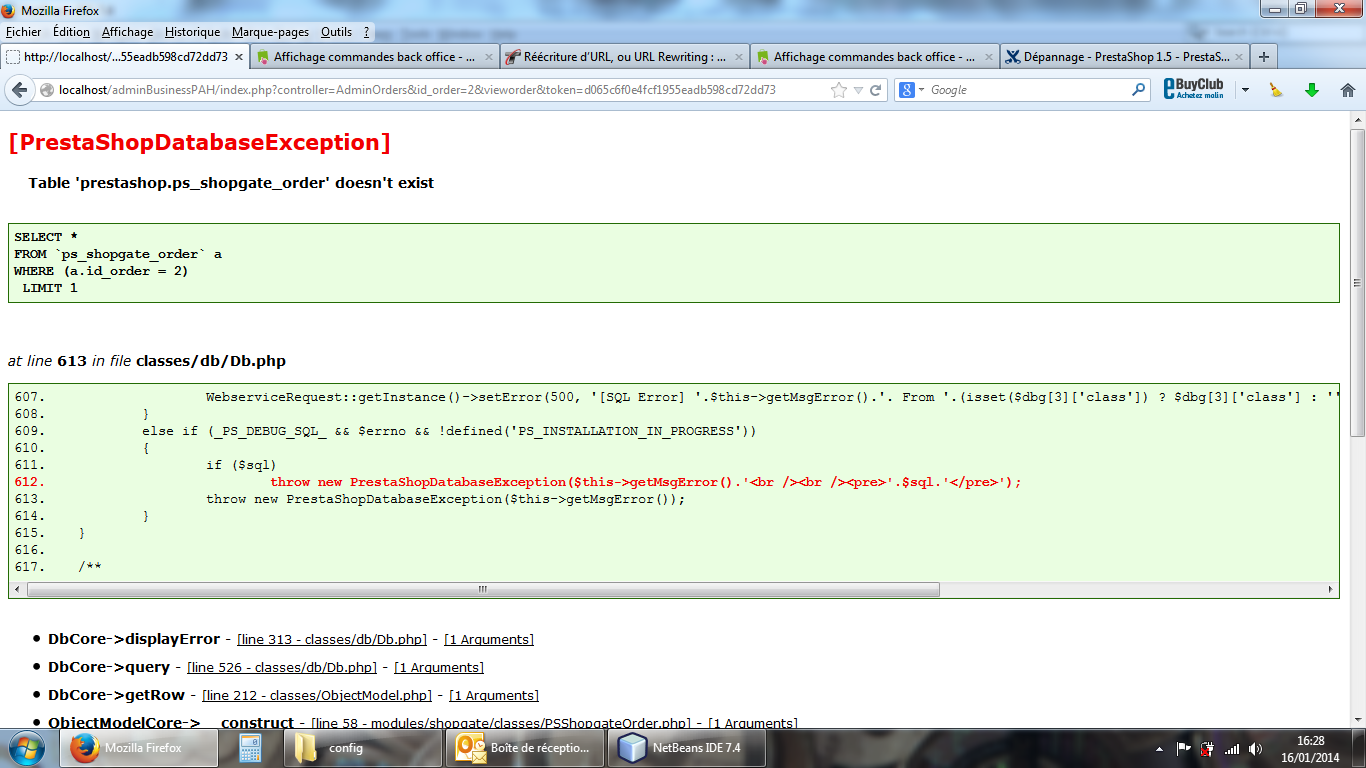Viewport: 1366px width, 768px height.
Task: Open Downloads with the green arrow icon
Action: point(1312,90)
